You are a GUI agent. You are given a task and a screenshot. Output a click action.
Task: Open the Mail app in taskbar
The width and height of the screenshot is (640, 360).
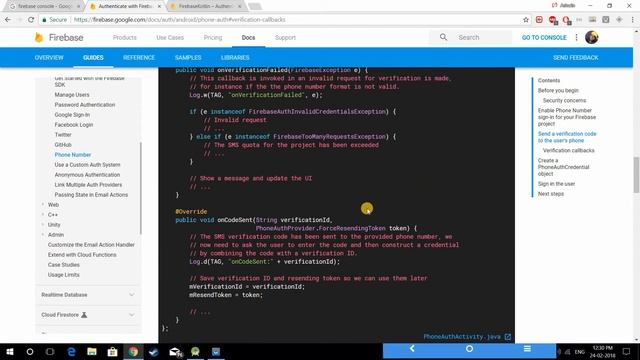175,351
